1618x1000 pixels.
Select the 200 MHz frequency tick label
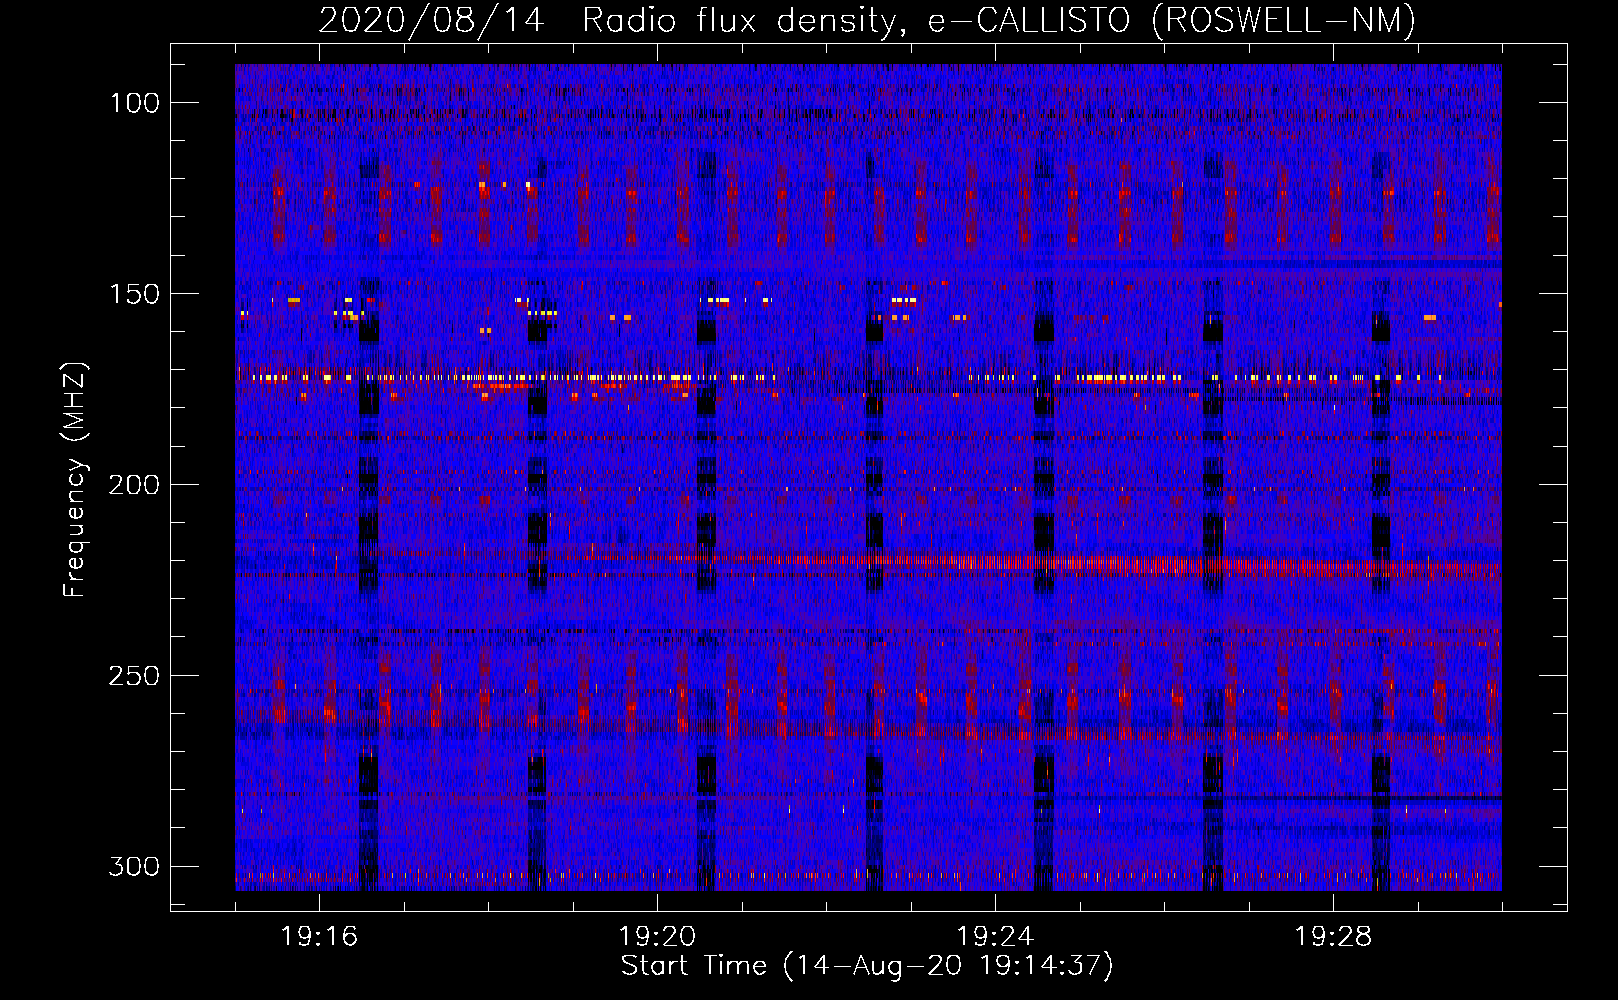133,485
